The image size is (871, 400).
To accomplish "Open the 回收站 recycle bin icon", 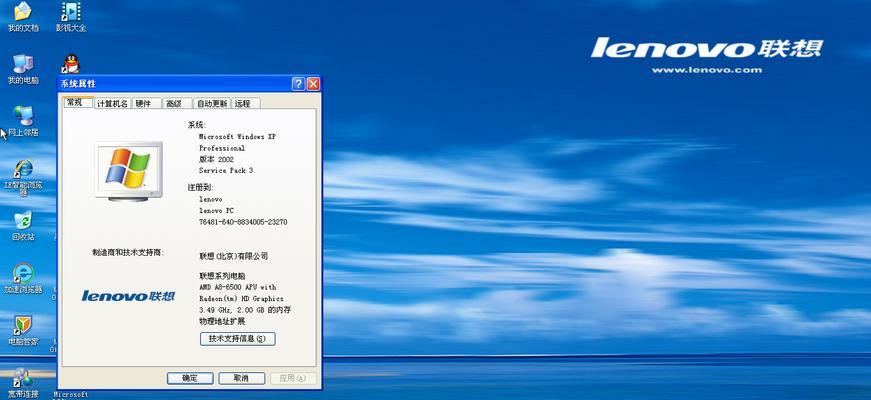I will click(23, 226).
